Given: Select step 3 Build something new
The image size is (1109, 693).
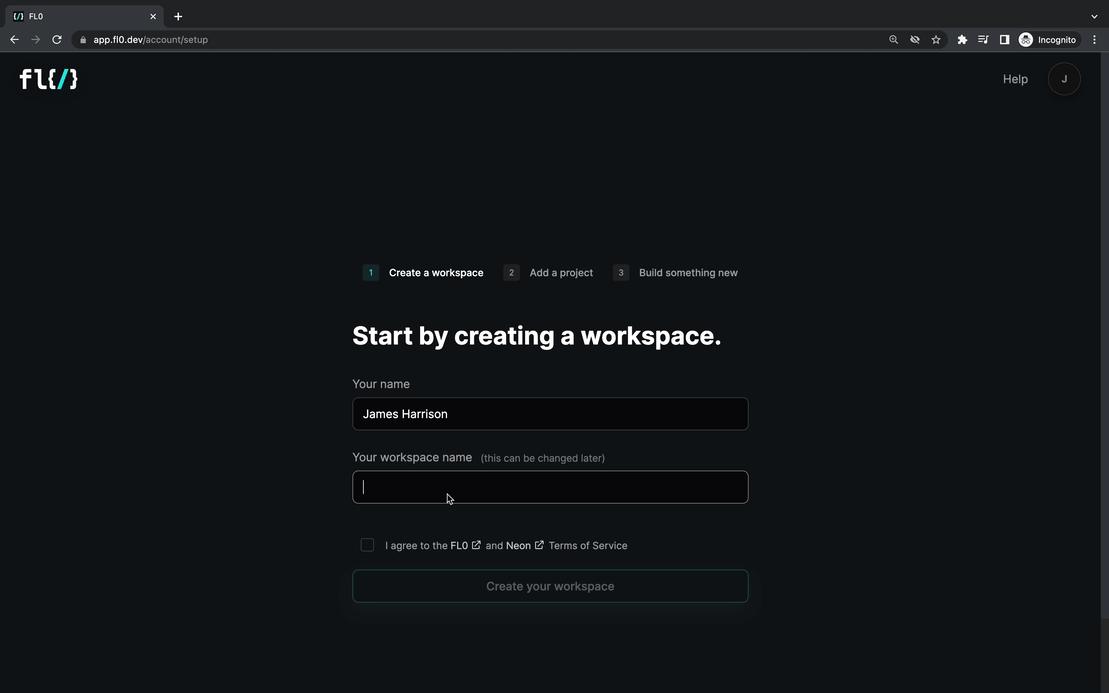Looking at the screenshot, I should [675, 272].
